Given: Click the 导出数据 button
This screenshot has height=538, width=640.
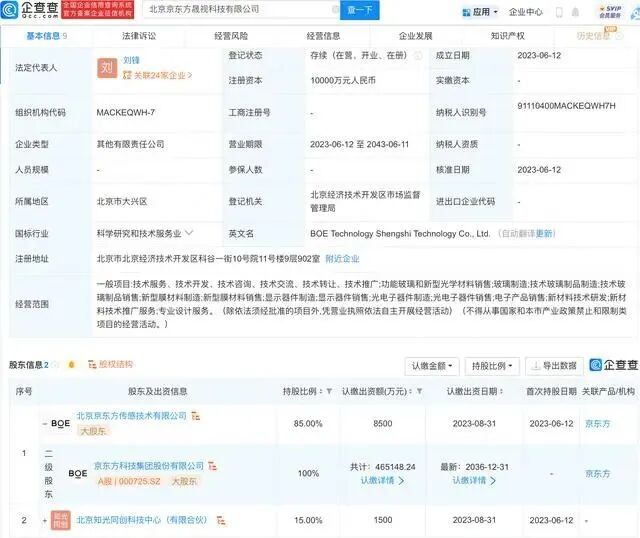Looking at the screenshot, I should pos(554,366).
